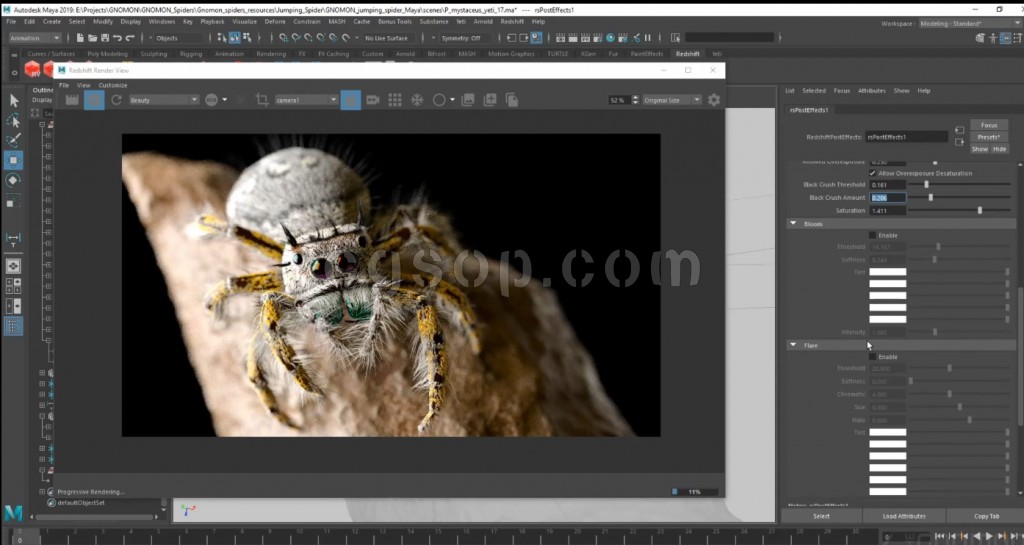Select the crop region tool in Render View

click(262, 100)
